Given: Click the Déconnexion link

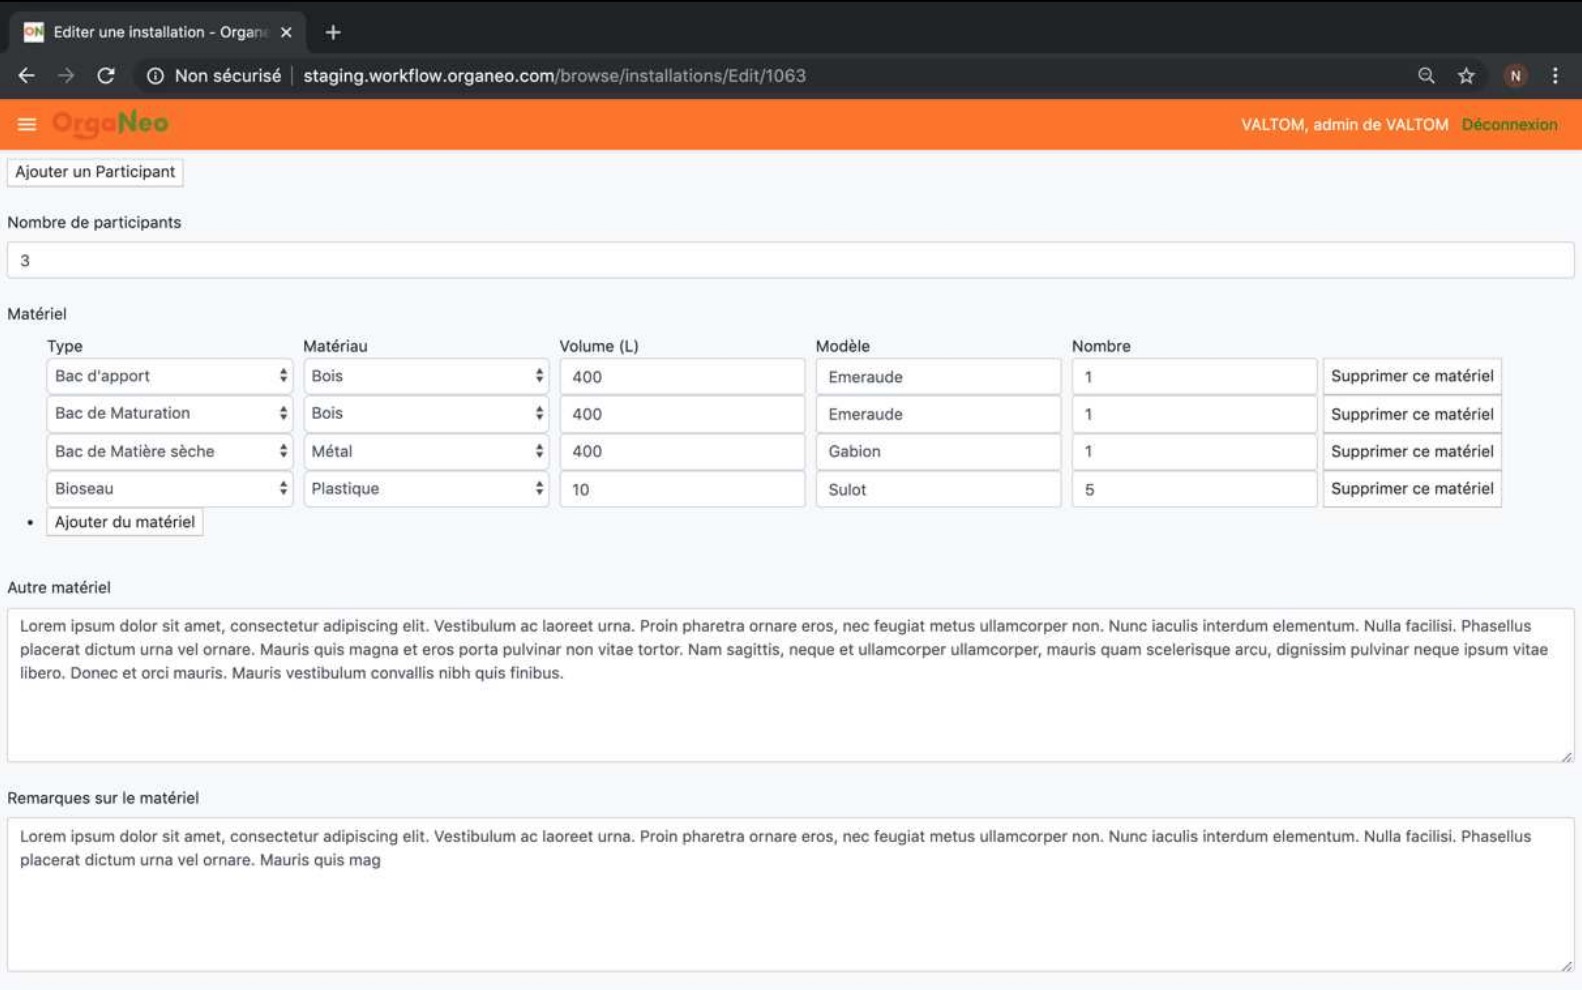Looking at the screenshot, I should pos(1509,125).
